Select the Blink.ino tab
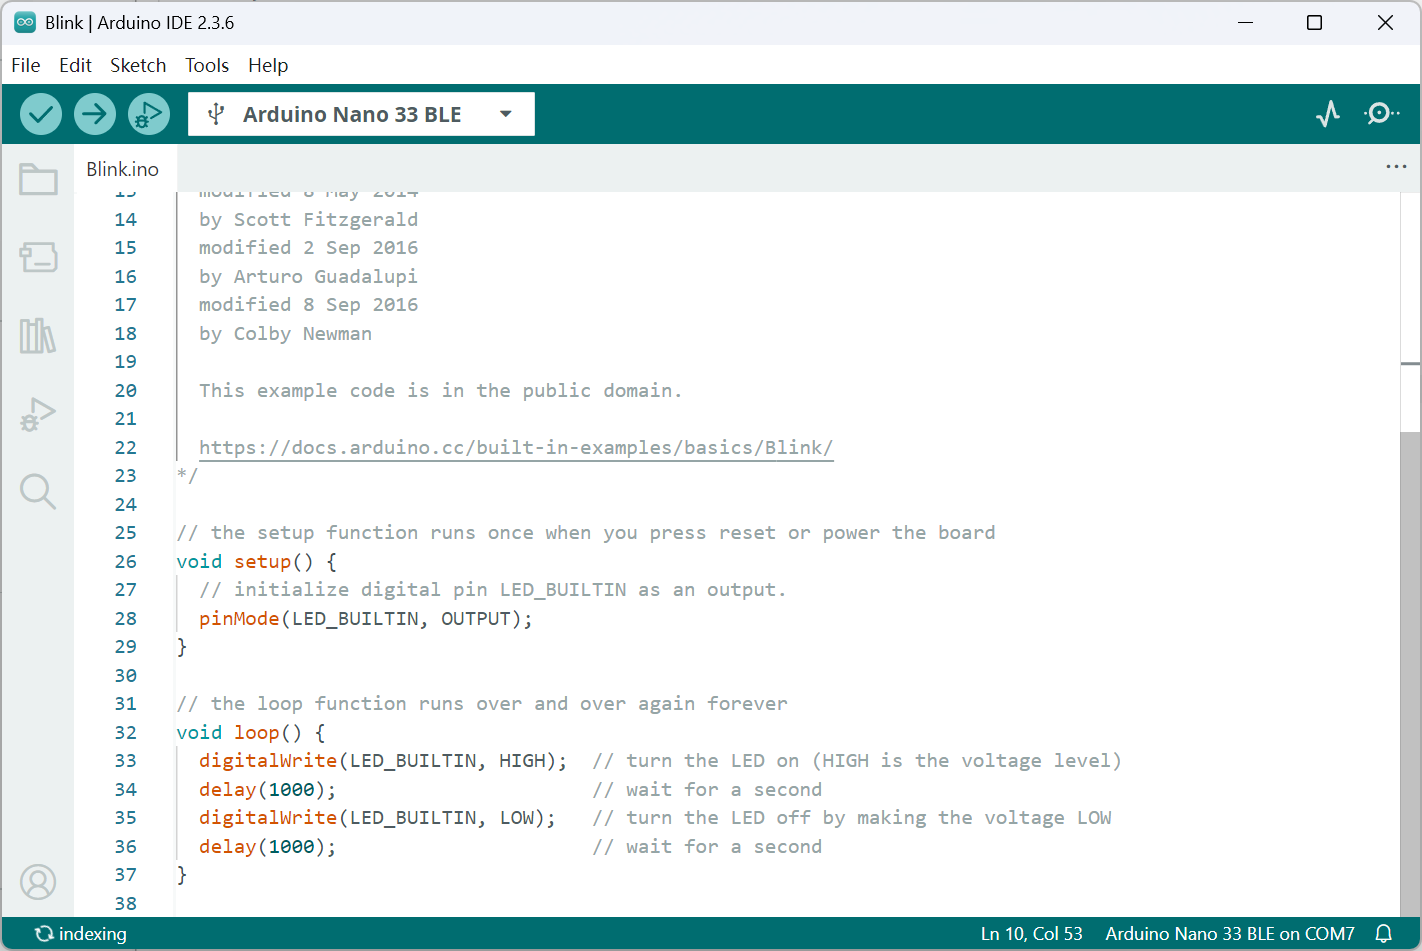The height and width of the screenshot is (951, 1422). 123,169
